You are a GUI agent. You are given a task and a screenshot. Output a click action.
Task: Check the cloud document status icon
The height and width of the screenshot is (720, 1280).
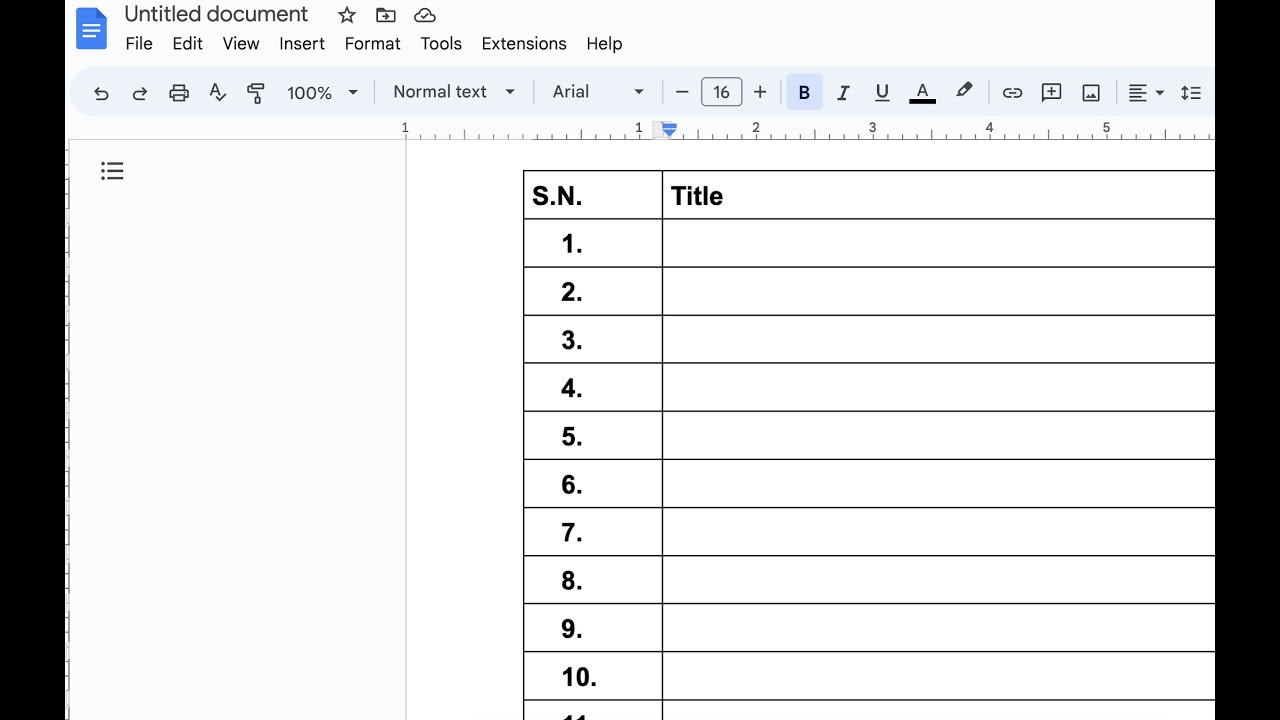424,15
